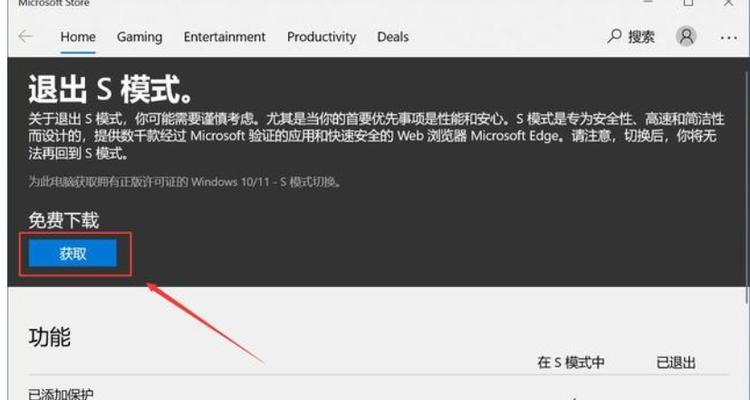Select the Productivity tab
Screen dimensions: 750x400
(321, 37)
